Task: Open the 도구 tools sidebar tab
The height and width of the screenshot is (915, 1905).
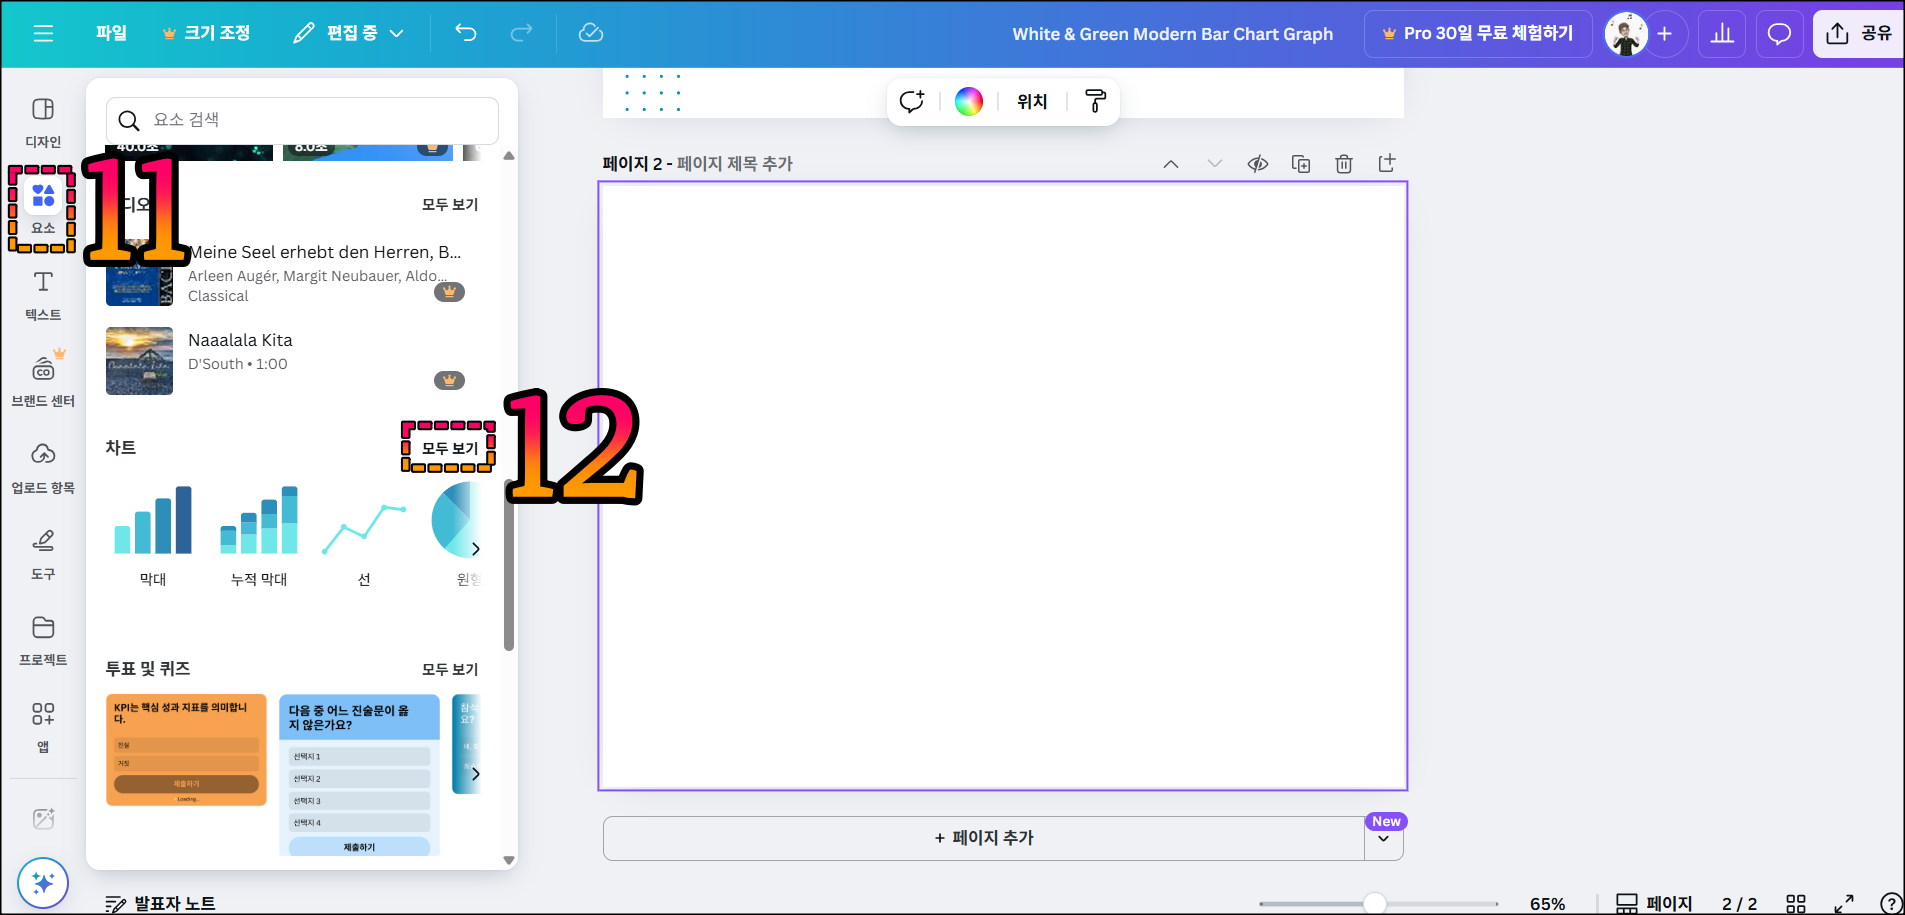Action: (43, 554)
